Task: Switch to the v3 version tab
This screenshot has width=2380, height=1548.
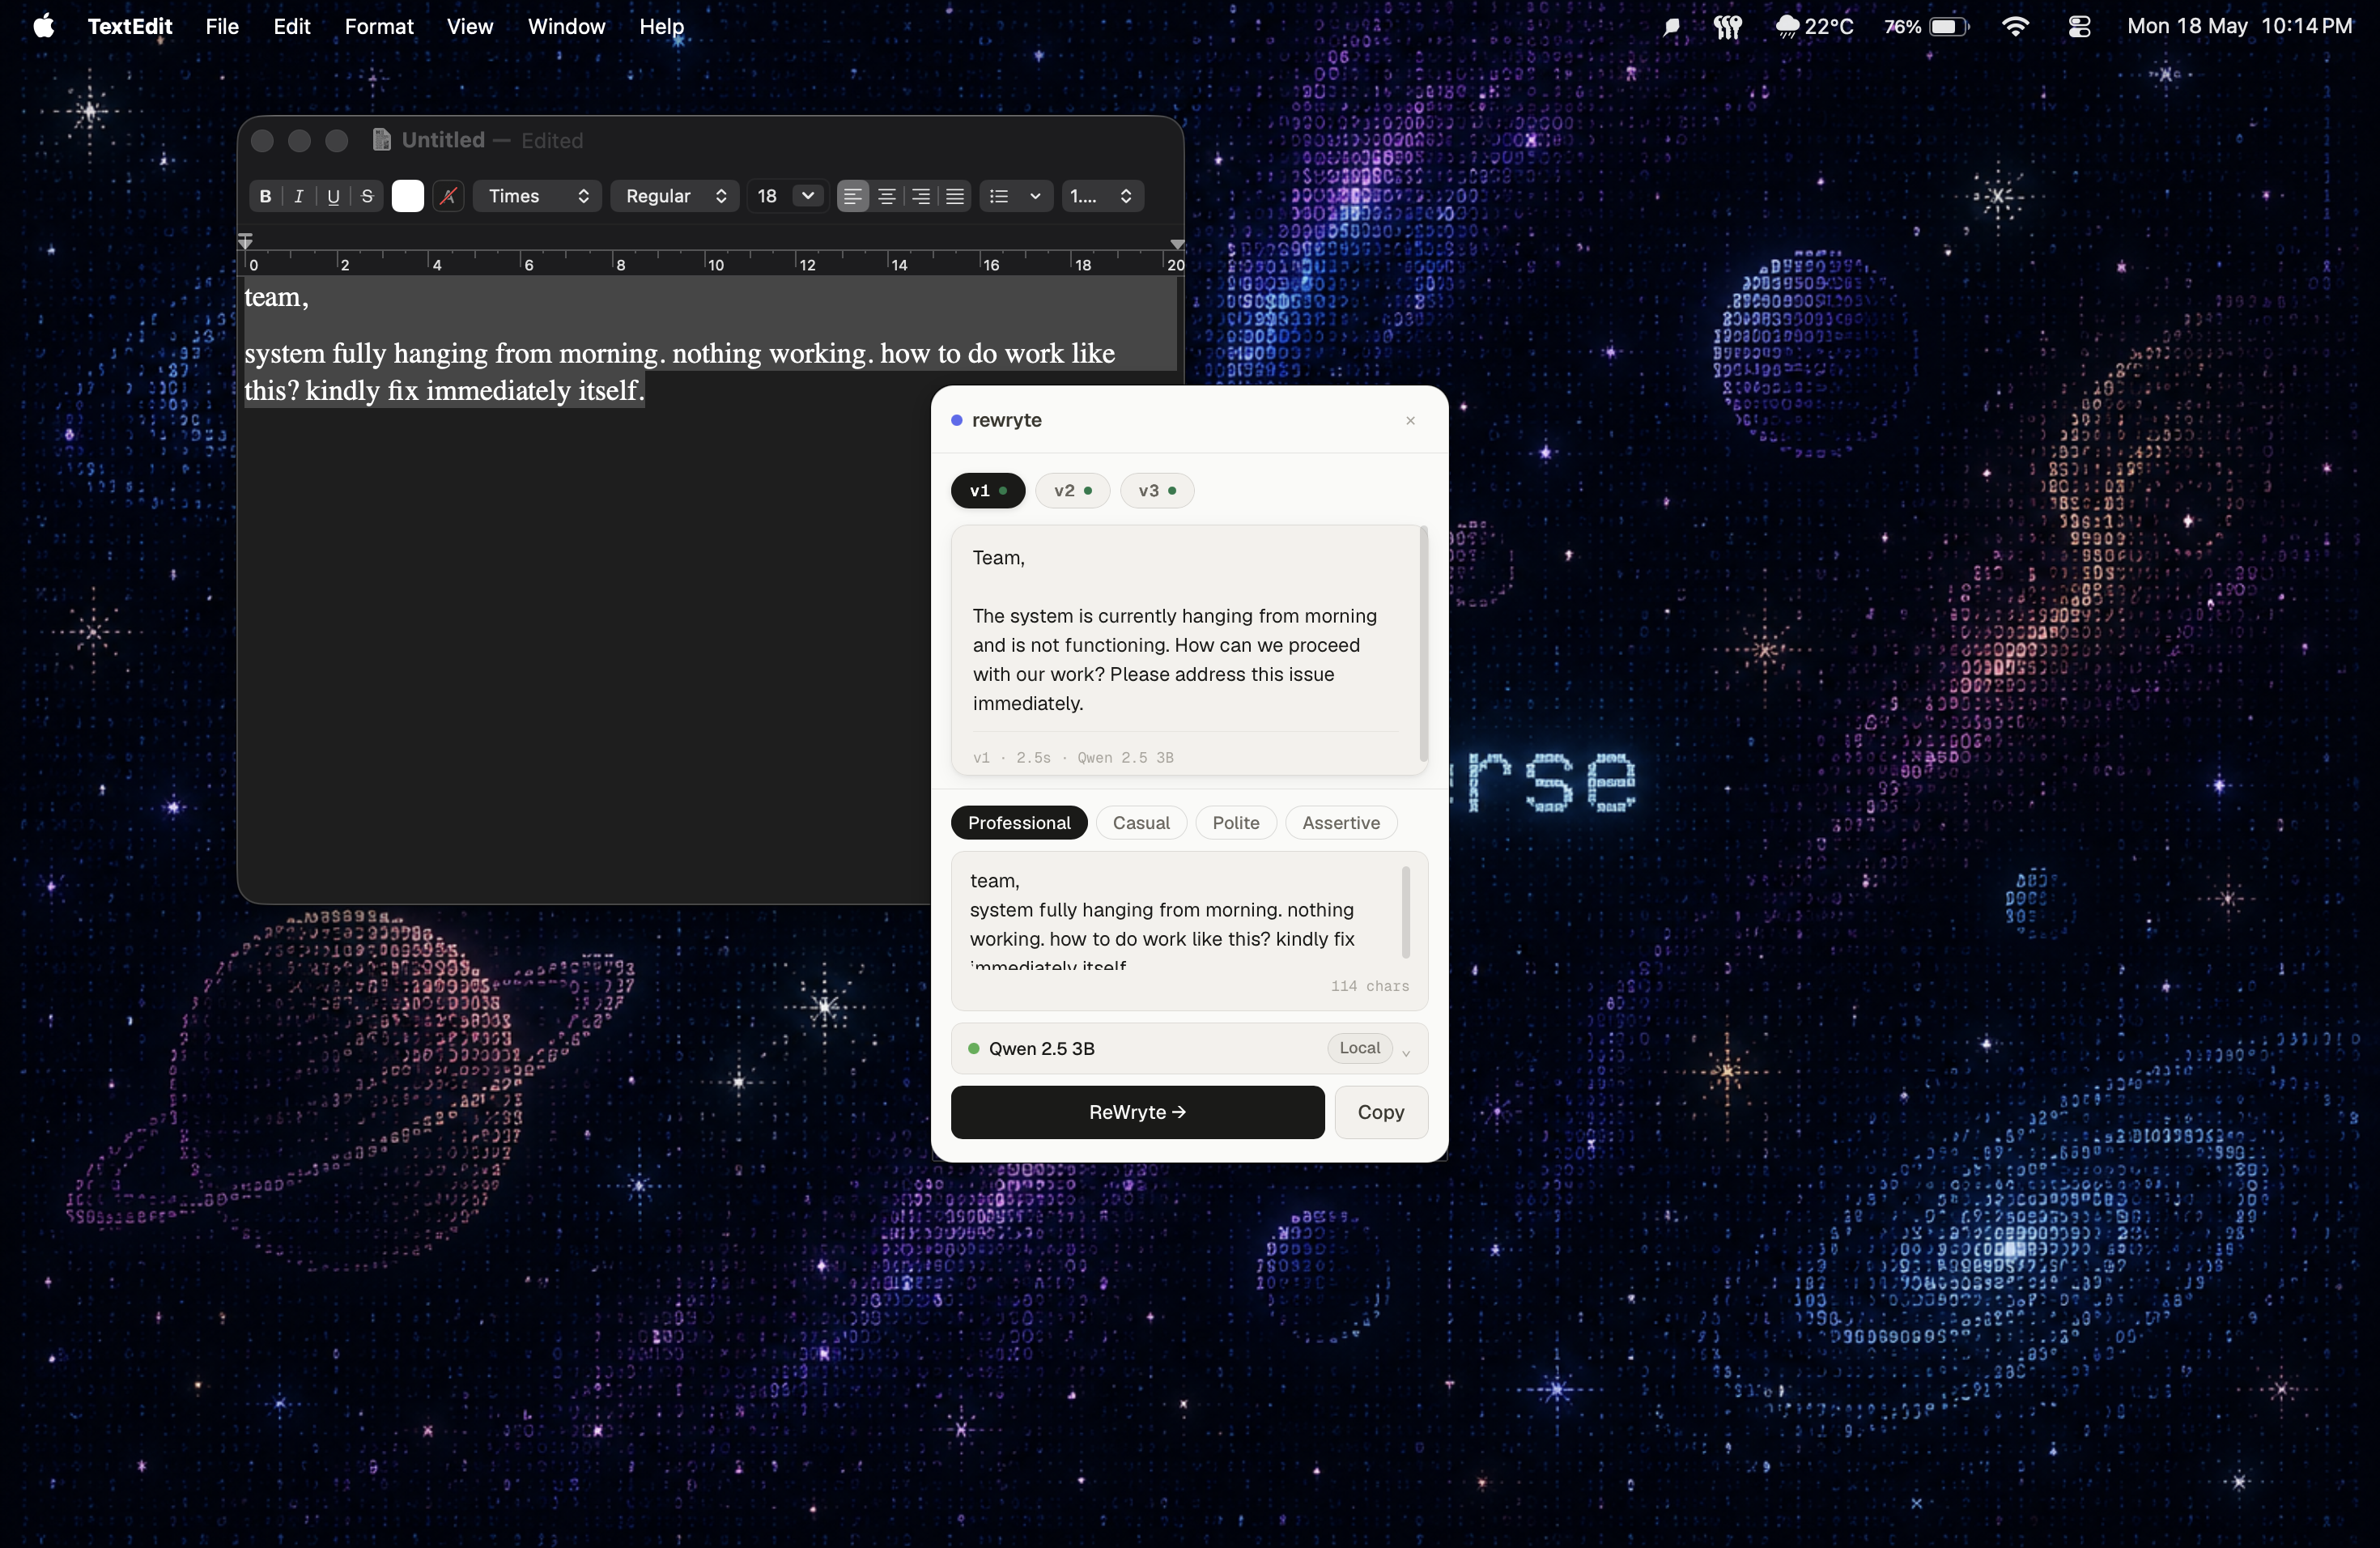Action: coord(1157,490)
